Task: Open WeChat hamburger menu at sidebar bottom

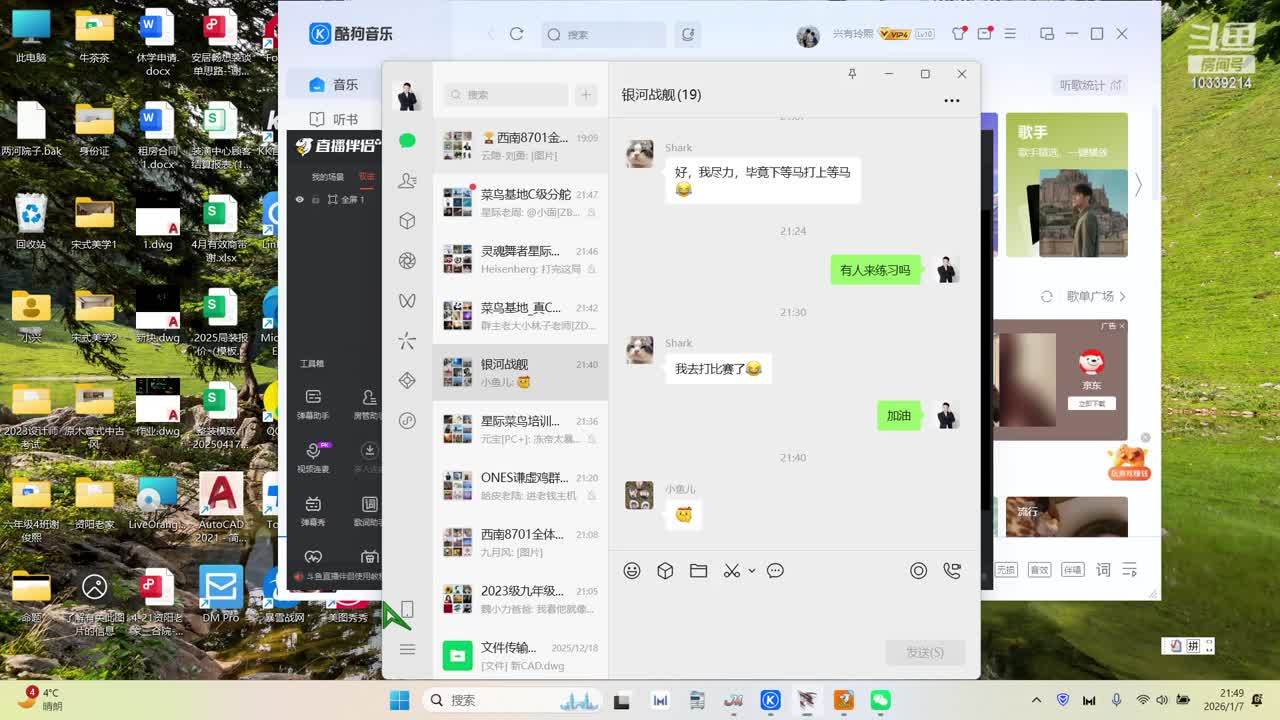Action: [x=407, y=650]
